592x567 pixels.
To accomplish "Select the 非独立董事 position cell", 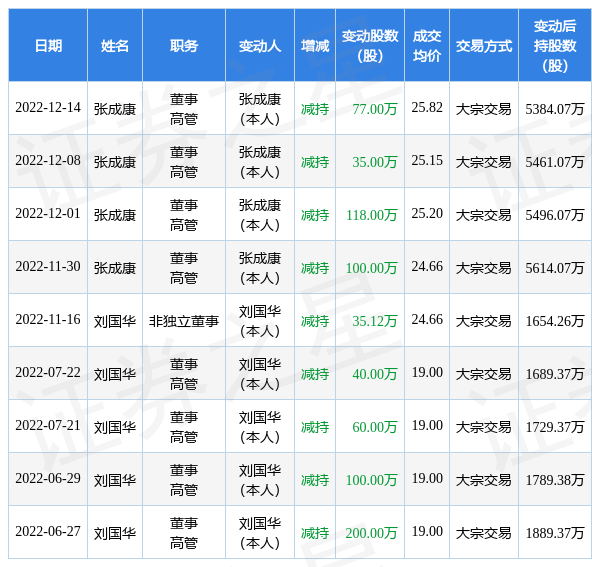I will tap(184, 321).
